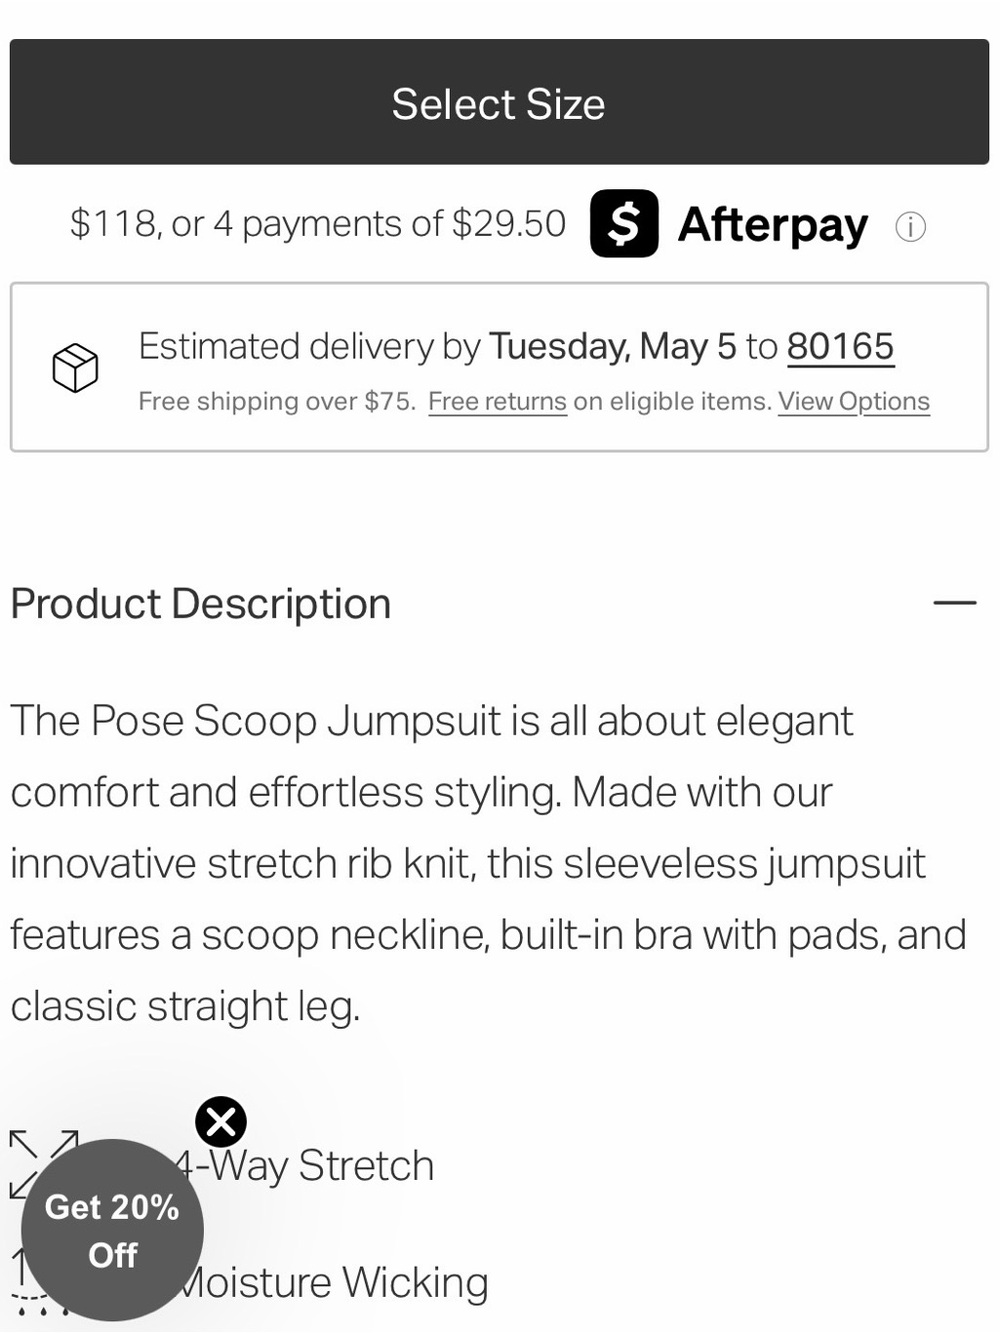
Task: Dismiss the Get 20% Off popup
Action: coord(221,1122)
